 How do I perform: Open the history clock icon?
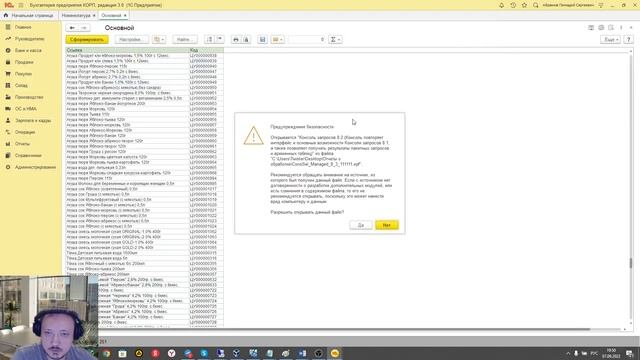coord(513,5)
